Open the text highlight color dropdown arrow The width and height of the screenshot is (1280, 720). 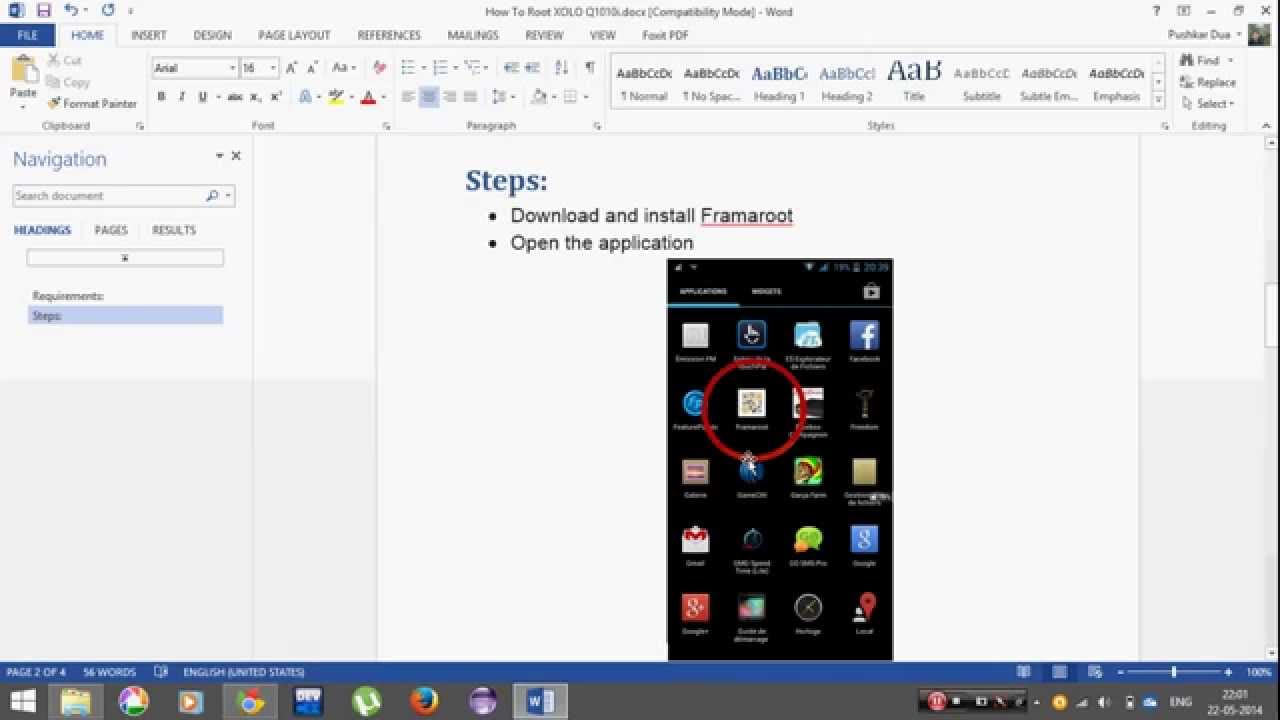pyautogui.click(x=351, y=97)
